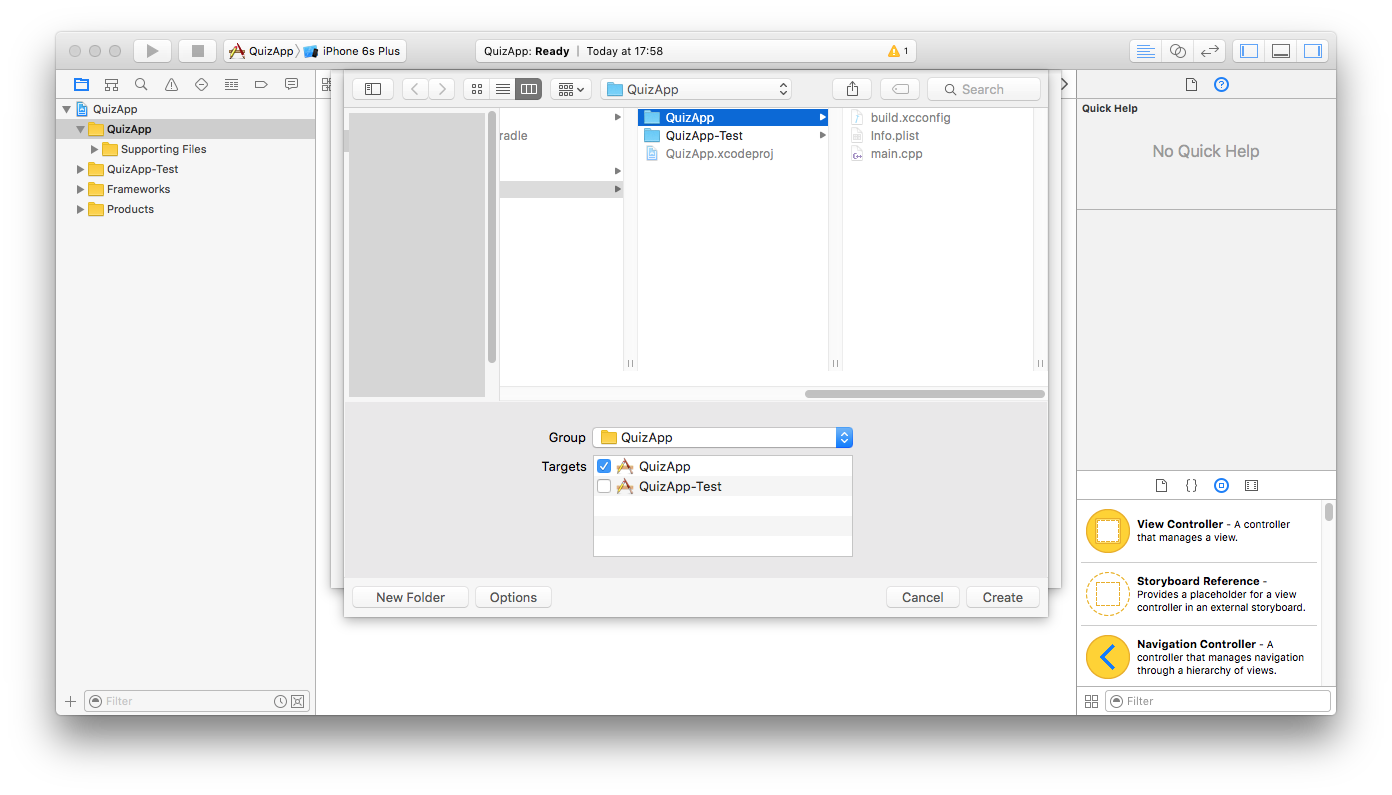Click the horizontal scrollbar of the file browser
The image size is (1392, 795).
pos(923,394)
